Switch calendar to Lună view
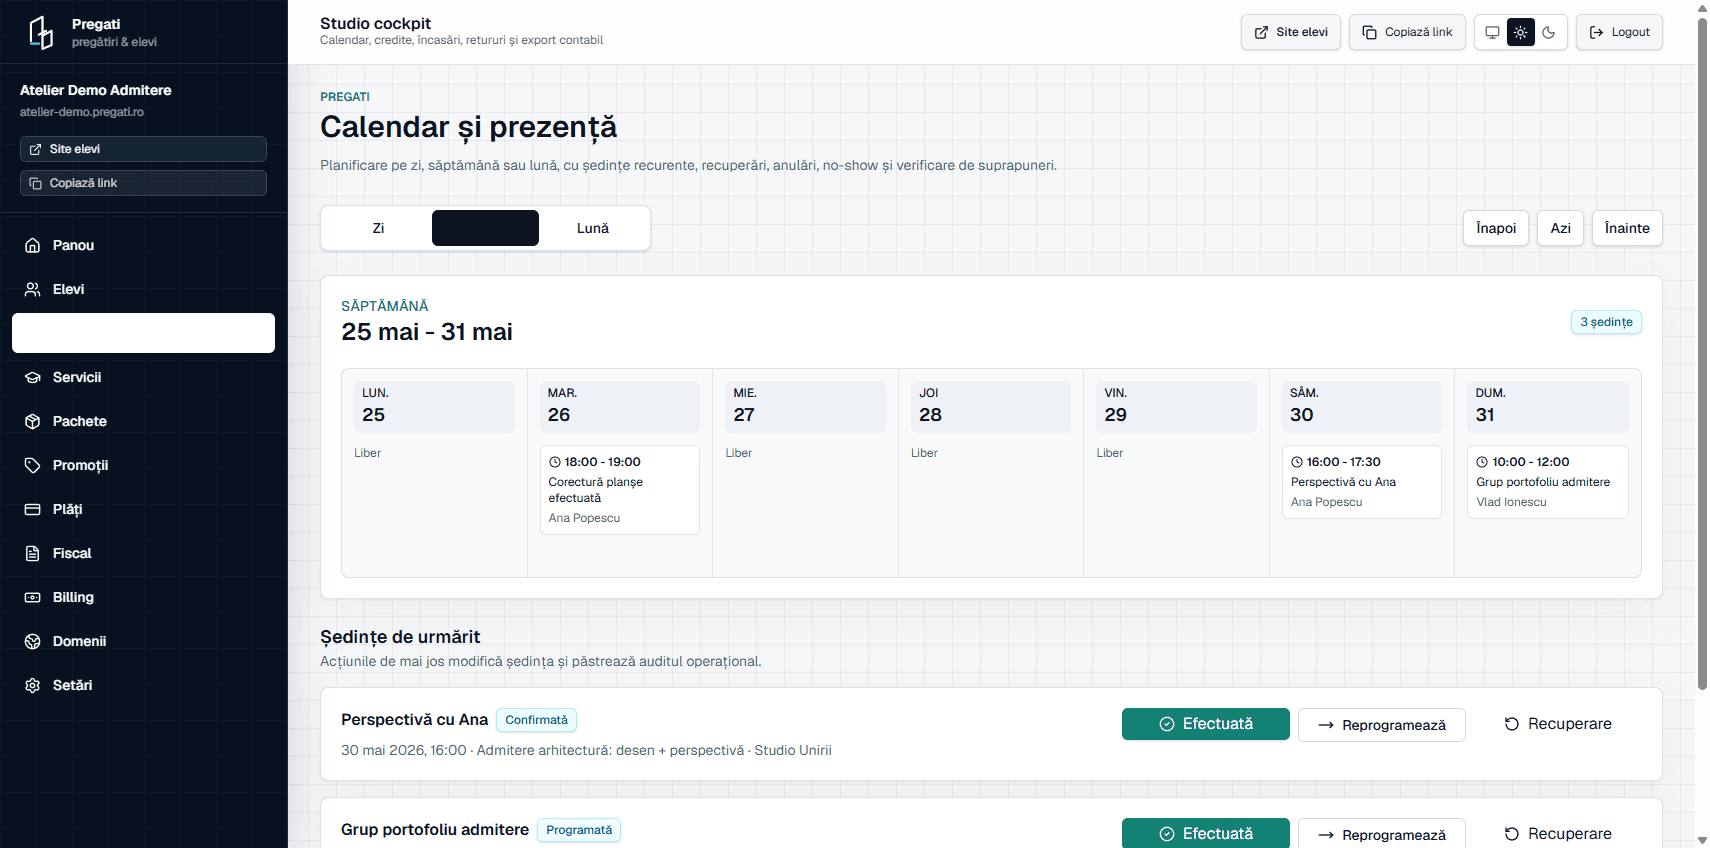Viewport: 1710px width, 848px height. [x=593, y=228]
